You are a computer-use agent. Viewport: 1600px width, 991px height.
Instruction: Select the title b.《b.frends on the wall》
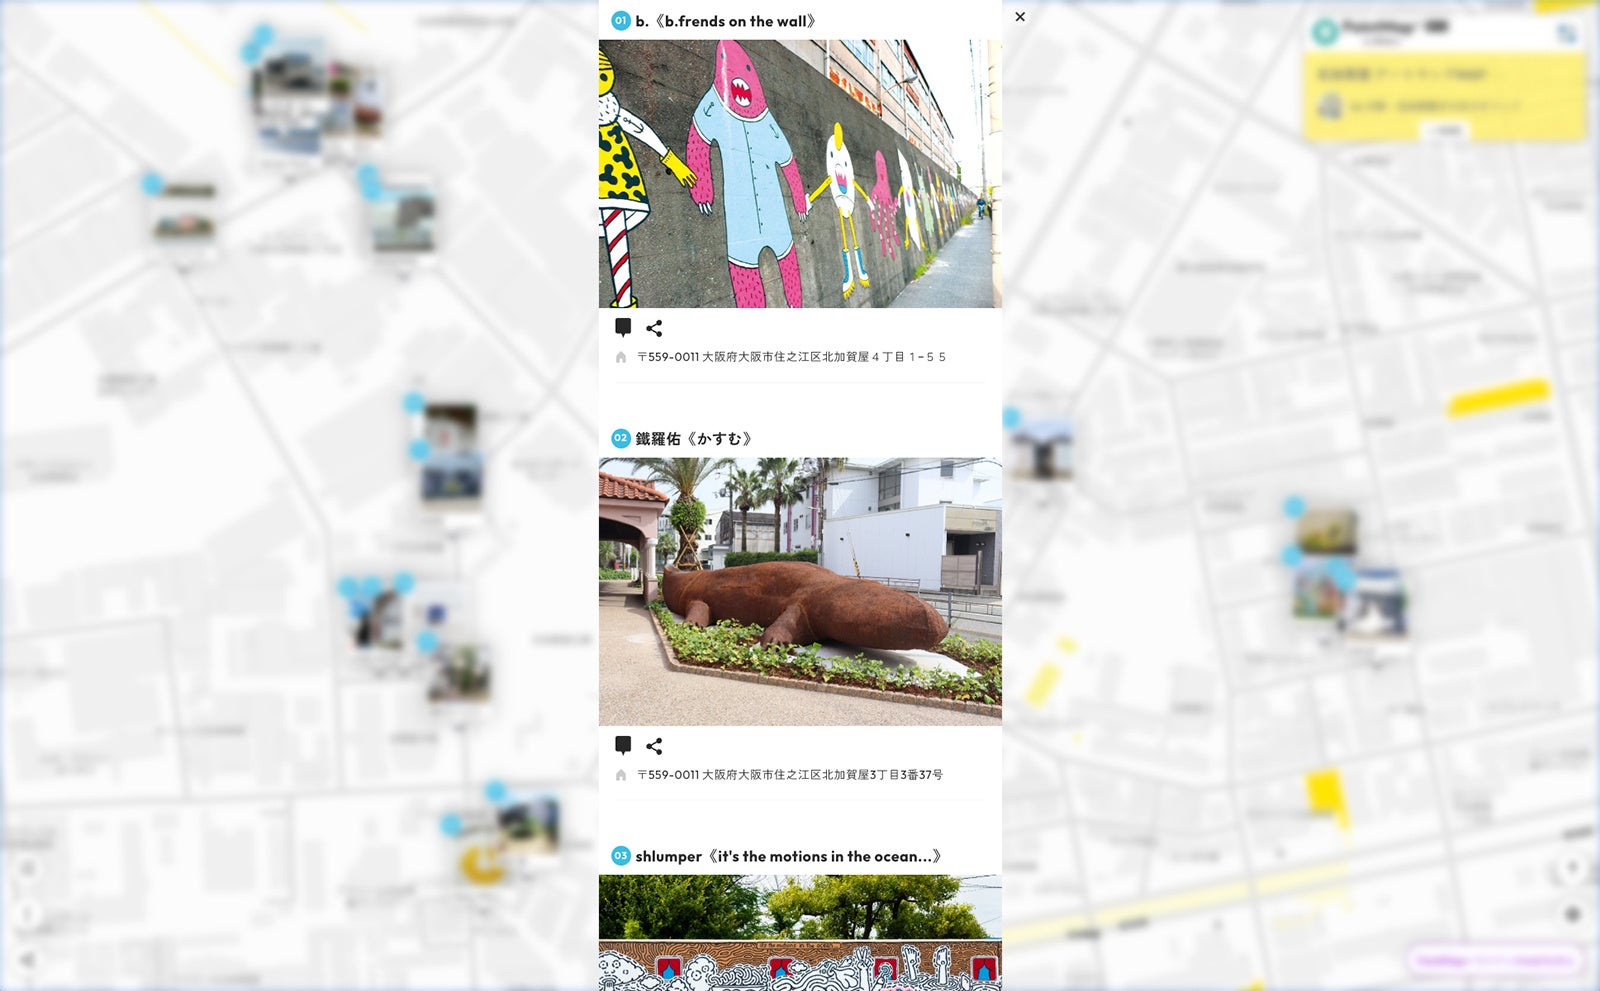pyautogui.click(x=726, y=21)
